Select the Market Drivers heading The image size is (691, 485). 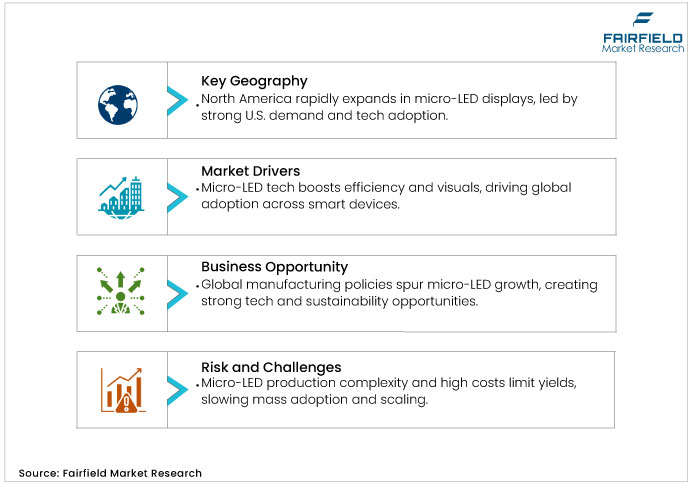pos(250,171)
